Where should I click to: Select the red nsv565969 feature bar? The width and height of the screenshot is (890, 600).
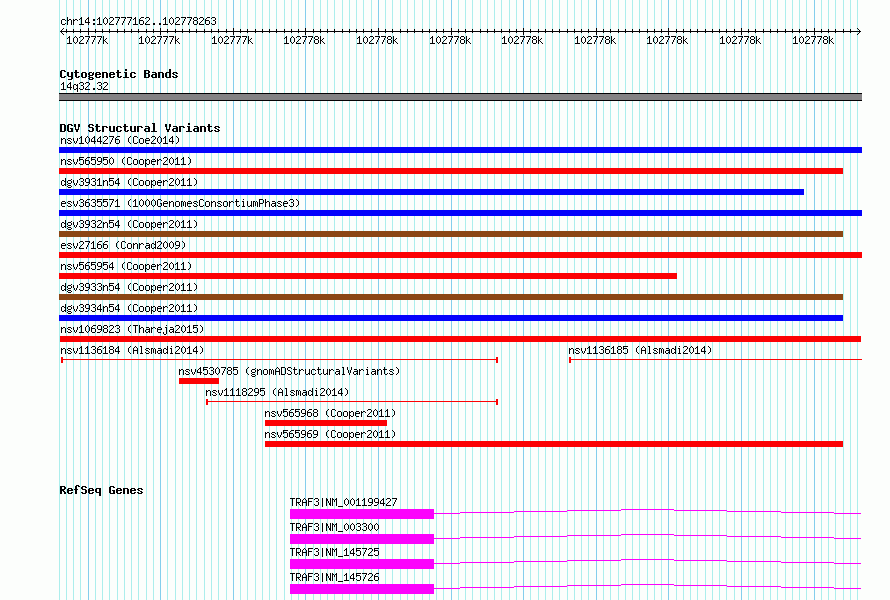point(554,444)
